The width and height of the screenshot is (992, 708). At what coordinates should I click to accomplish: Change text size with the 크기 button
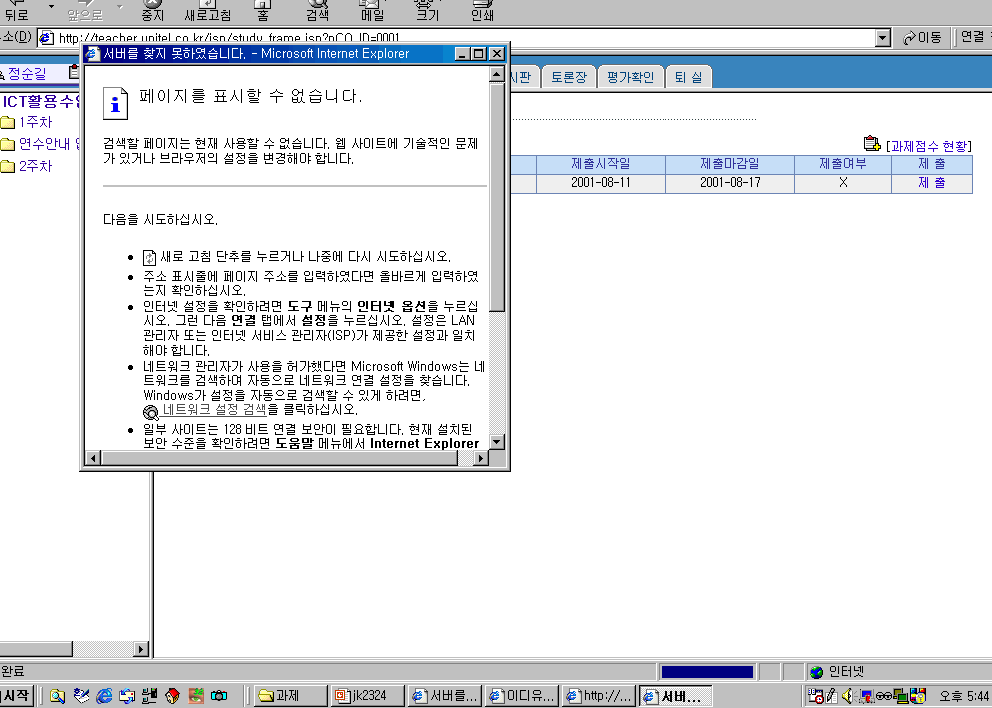click(428, 9)
